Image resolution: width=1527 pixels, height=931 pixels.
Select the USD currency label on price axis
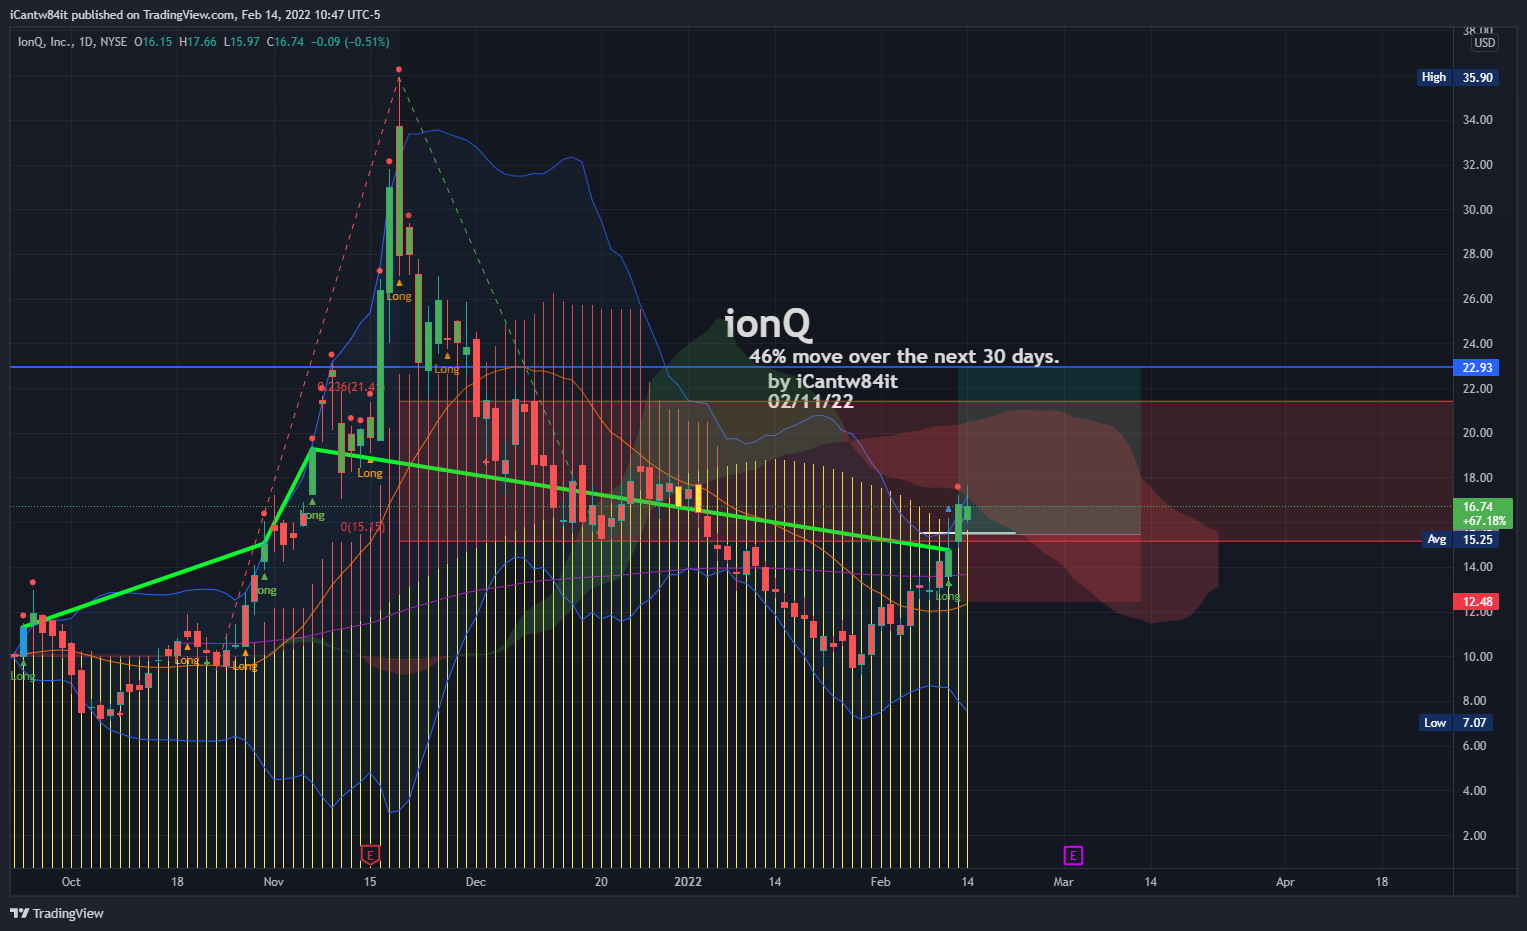click(1485, 43)
